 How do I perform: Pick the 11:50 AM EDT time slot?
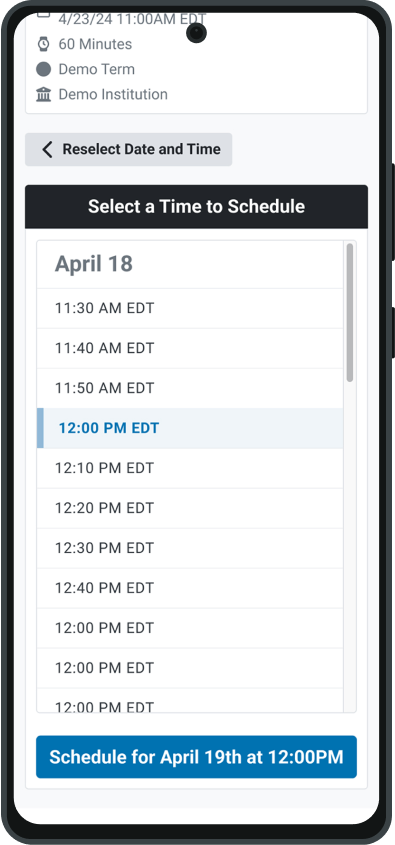click(190, 388)
